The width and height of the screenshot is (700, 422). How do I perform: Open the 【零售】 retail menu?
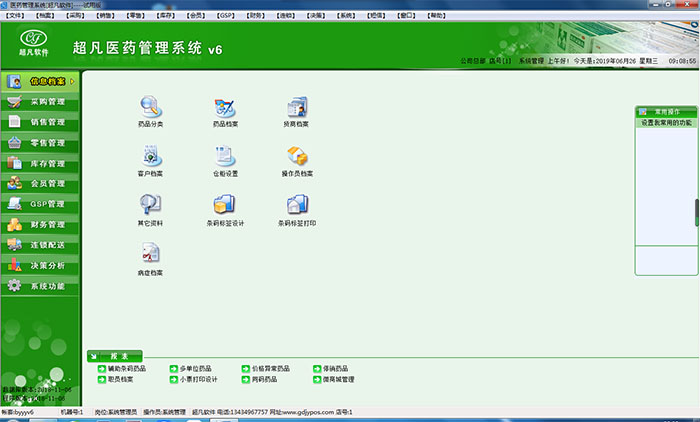[x=135, y=16]
